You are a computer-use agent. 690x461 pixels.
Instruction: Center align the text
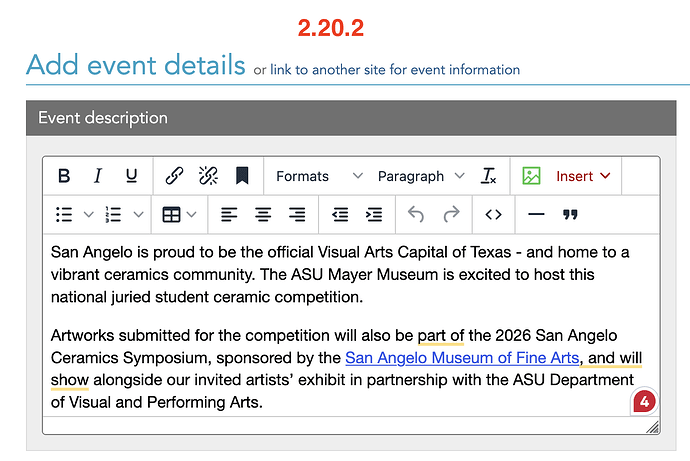263,214
